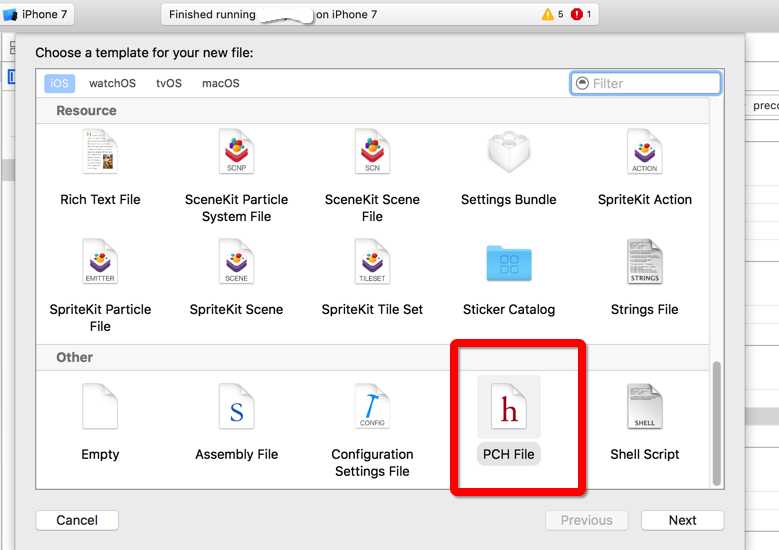Screen dimensions: 779x550
Task: Click the 'Sticker Catalog' label
Action: pos(509,309)
